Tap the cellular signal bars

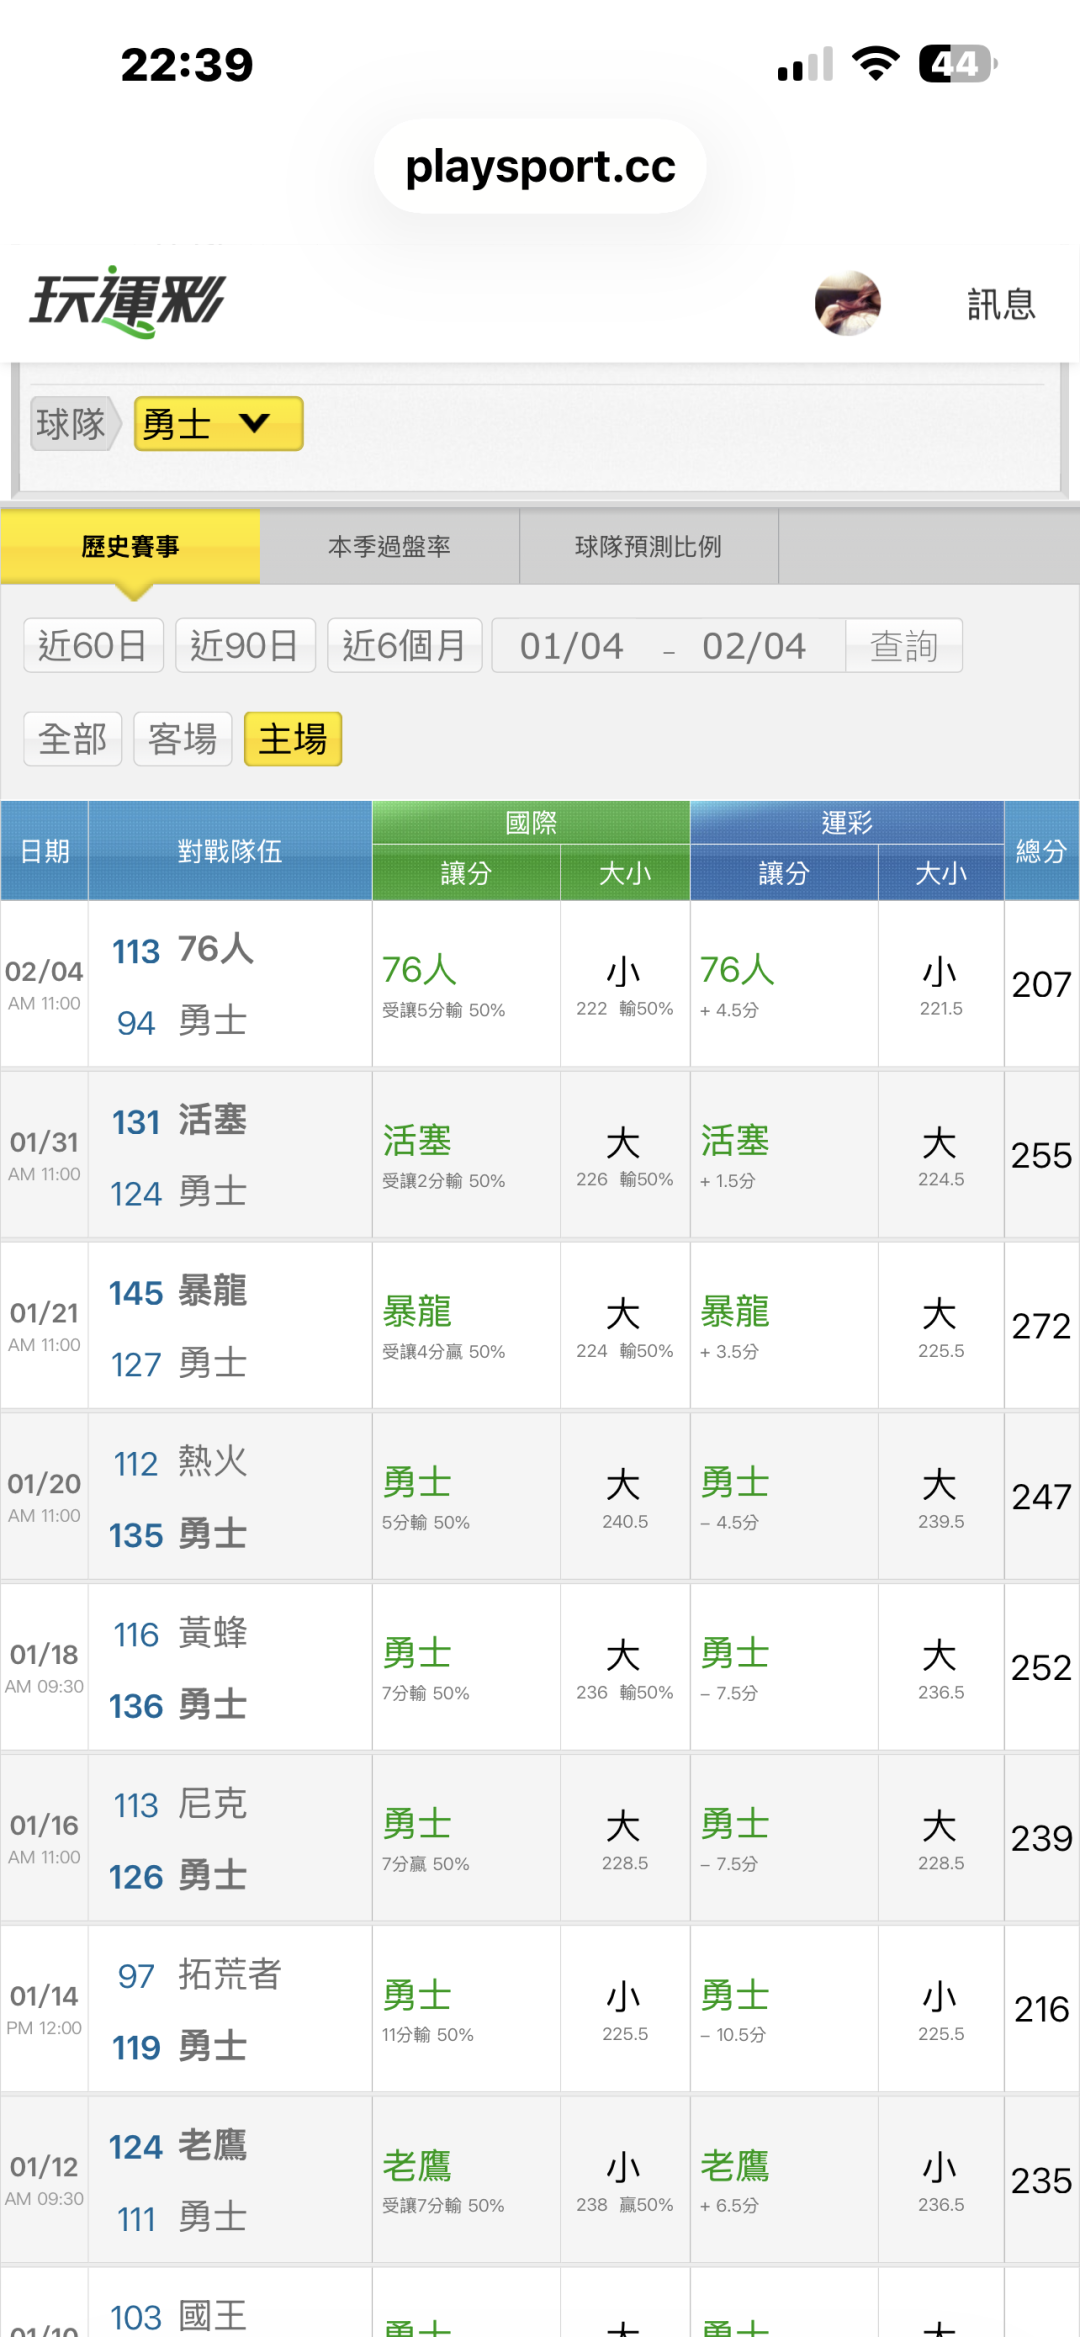coord(805,66)
